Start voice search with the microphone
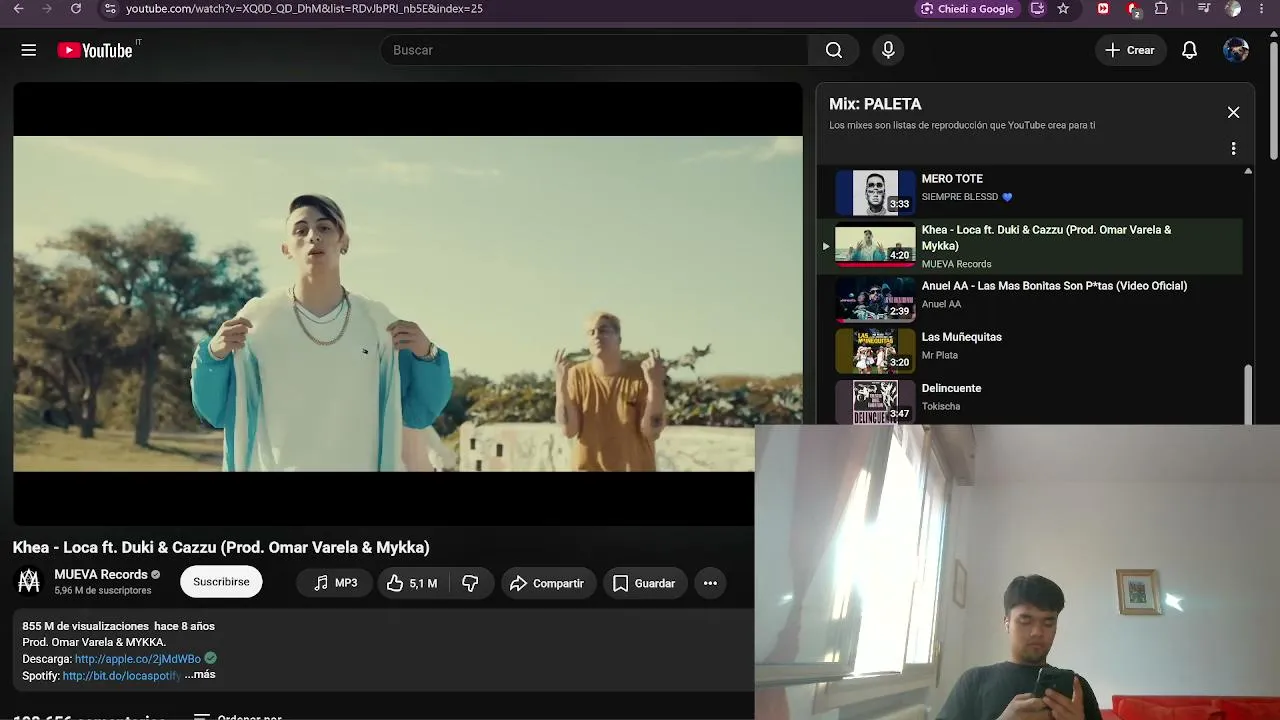Image resolution: width=1280 pixels, height=720 pixels. pyautogui.click(x=888, y=50)
